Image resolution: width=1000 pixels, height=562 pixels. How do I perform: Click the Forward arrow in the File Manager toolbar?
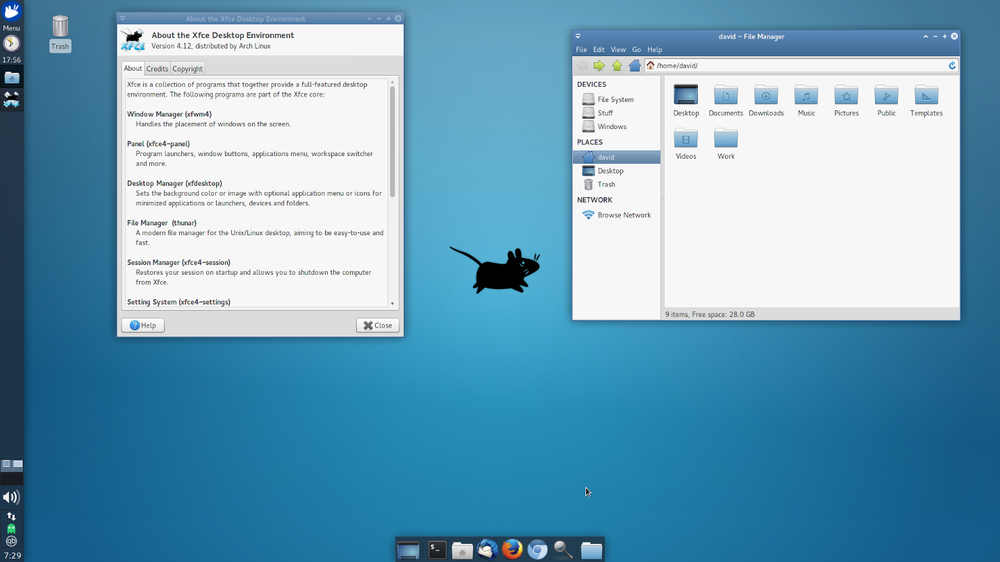pyautogui.click(x=599, y=65)
